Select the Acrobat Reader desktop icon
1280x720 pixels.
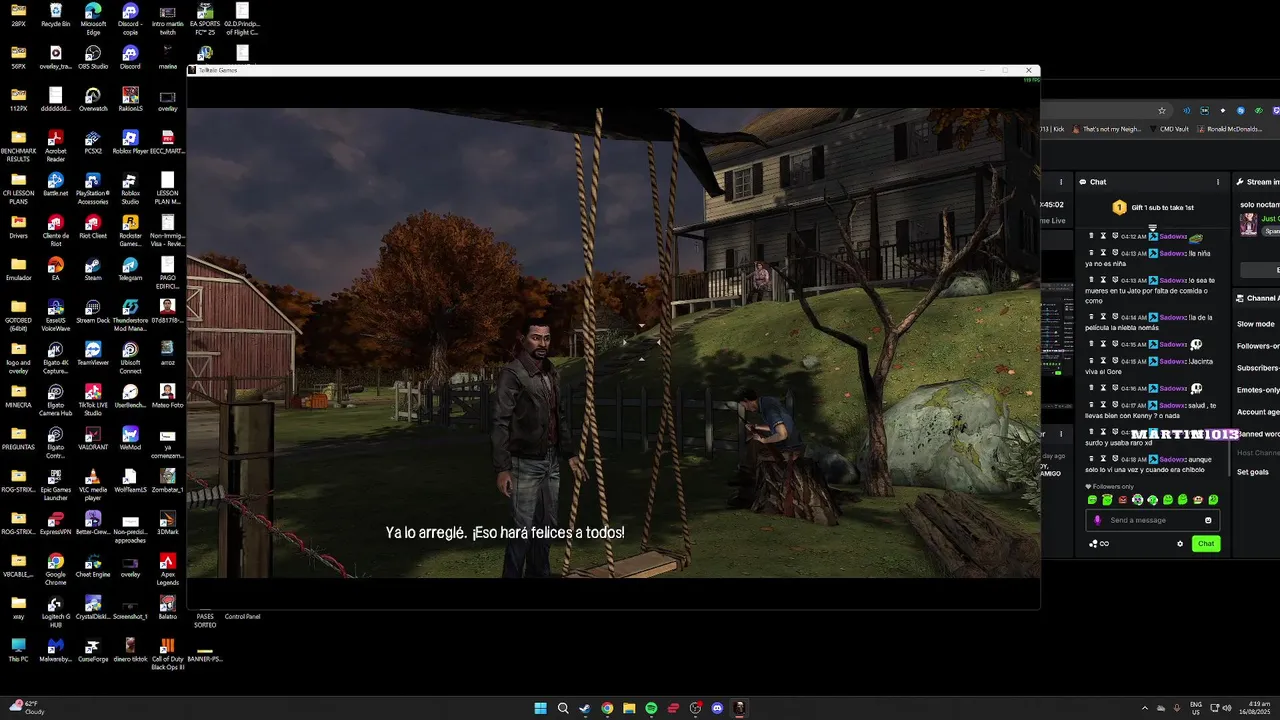pyautogui.click(x=56, y=145)
